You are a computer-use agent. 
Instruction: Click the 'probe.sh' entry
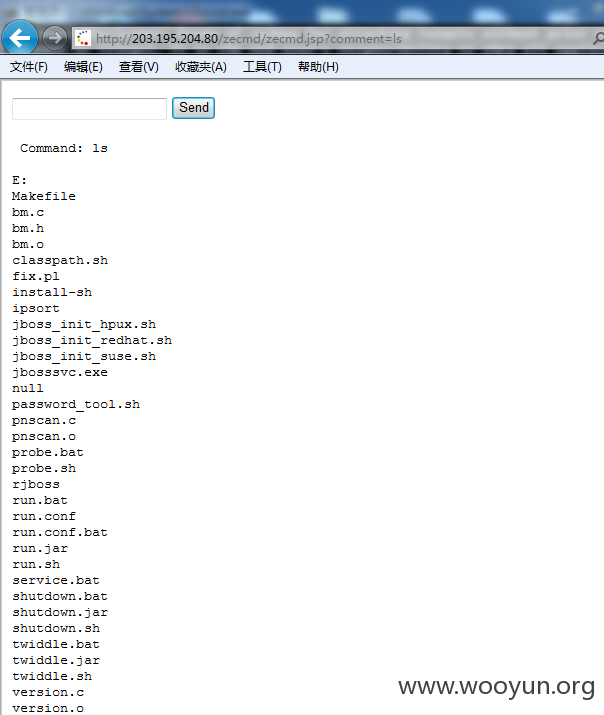coord(44,468)
